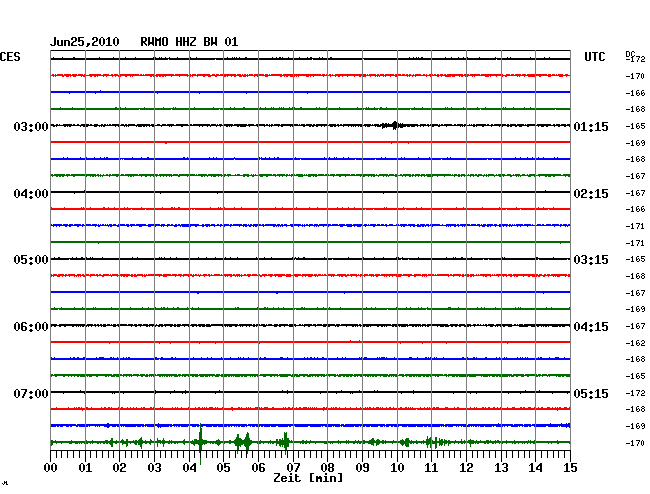Select minute axis tick label 10
This screenshot has width=650, height=494.
(397, 468)
